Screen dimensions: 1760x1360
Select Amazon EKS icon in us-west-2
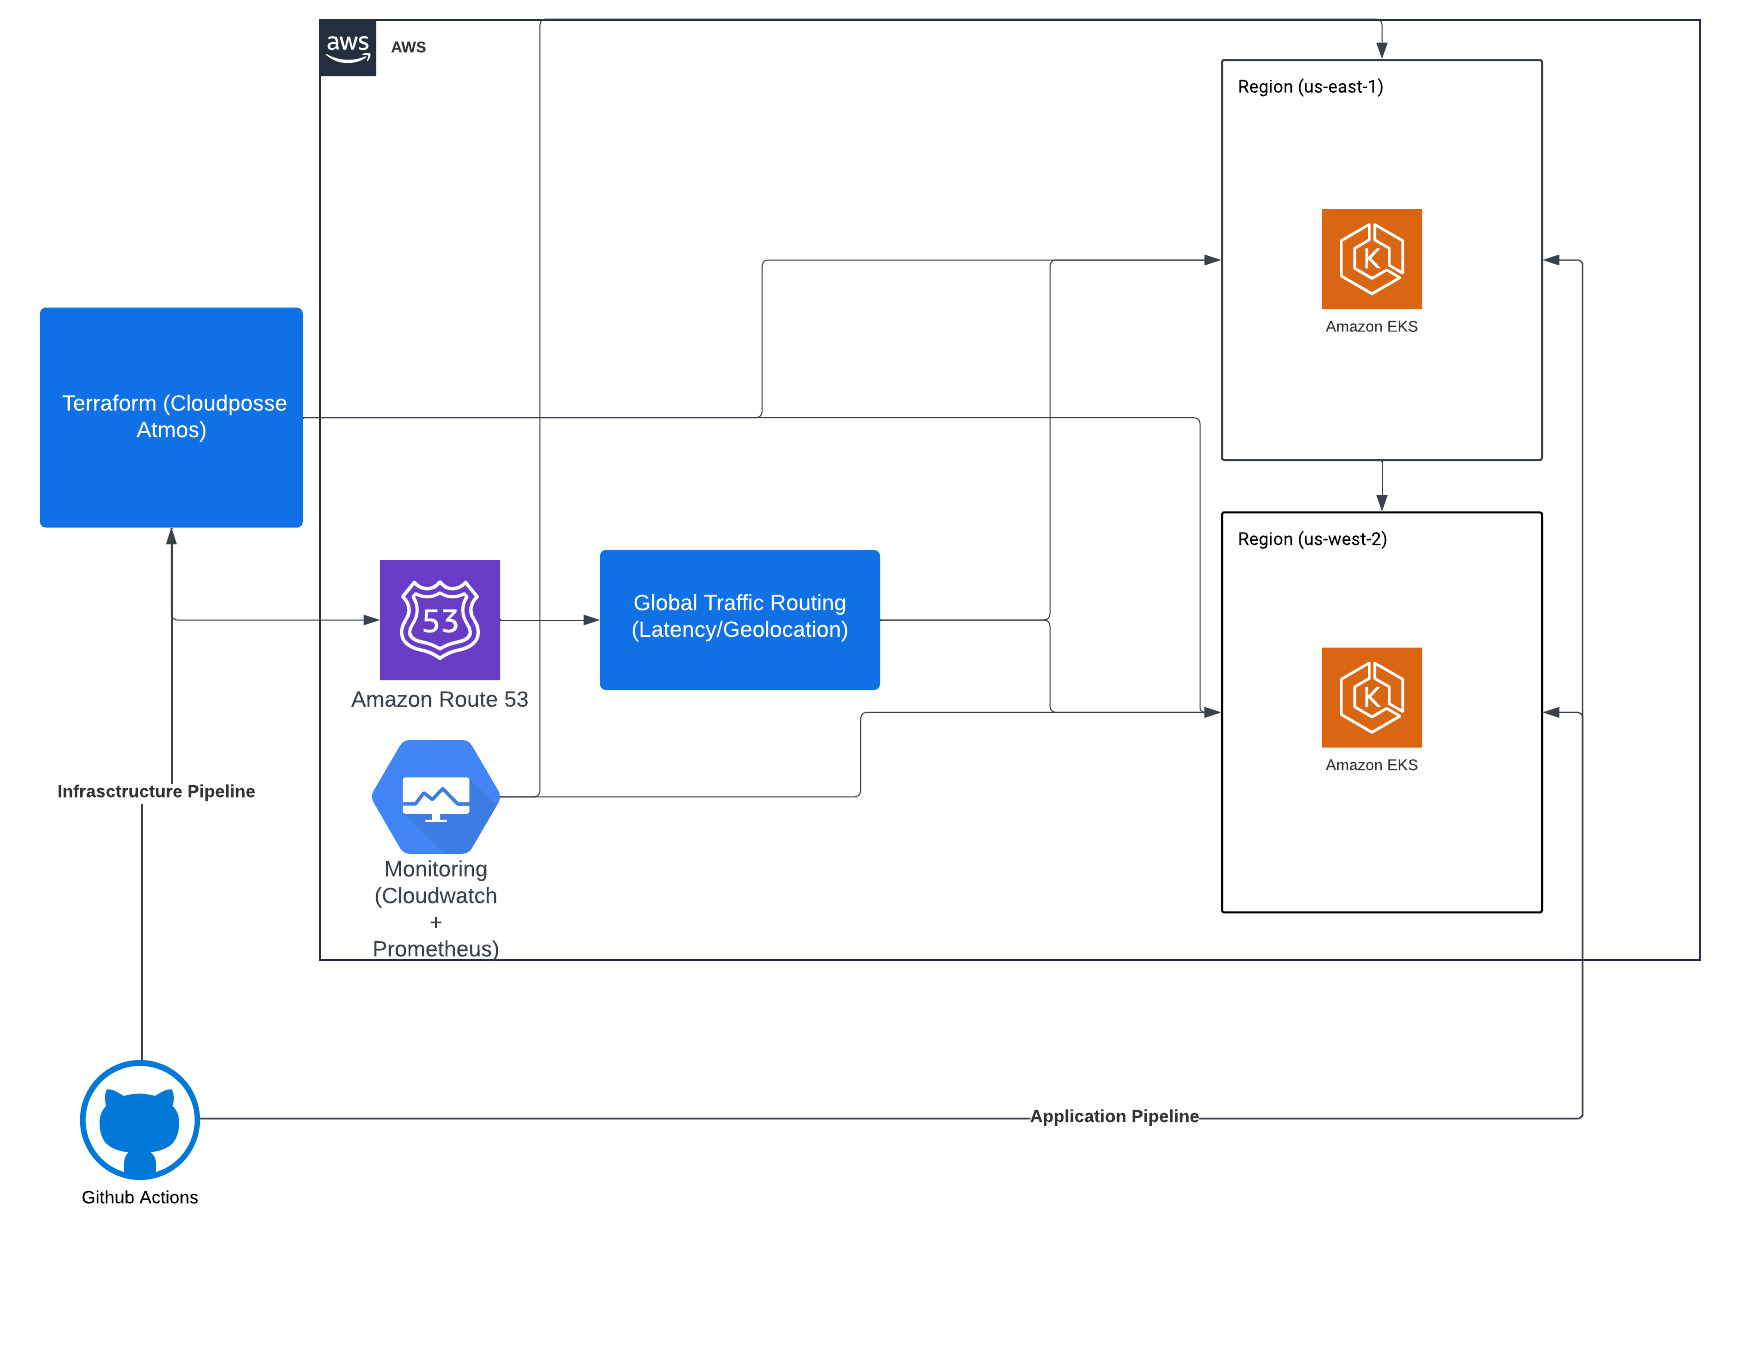pos(1372,697)
